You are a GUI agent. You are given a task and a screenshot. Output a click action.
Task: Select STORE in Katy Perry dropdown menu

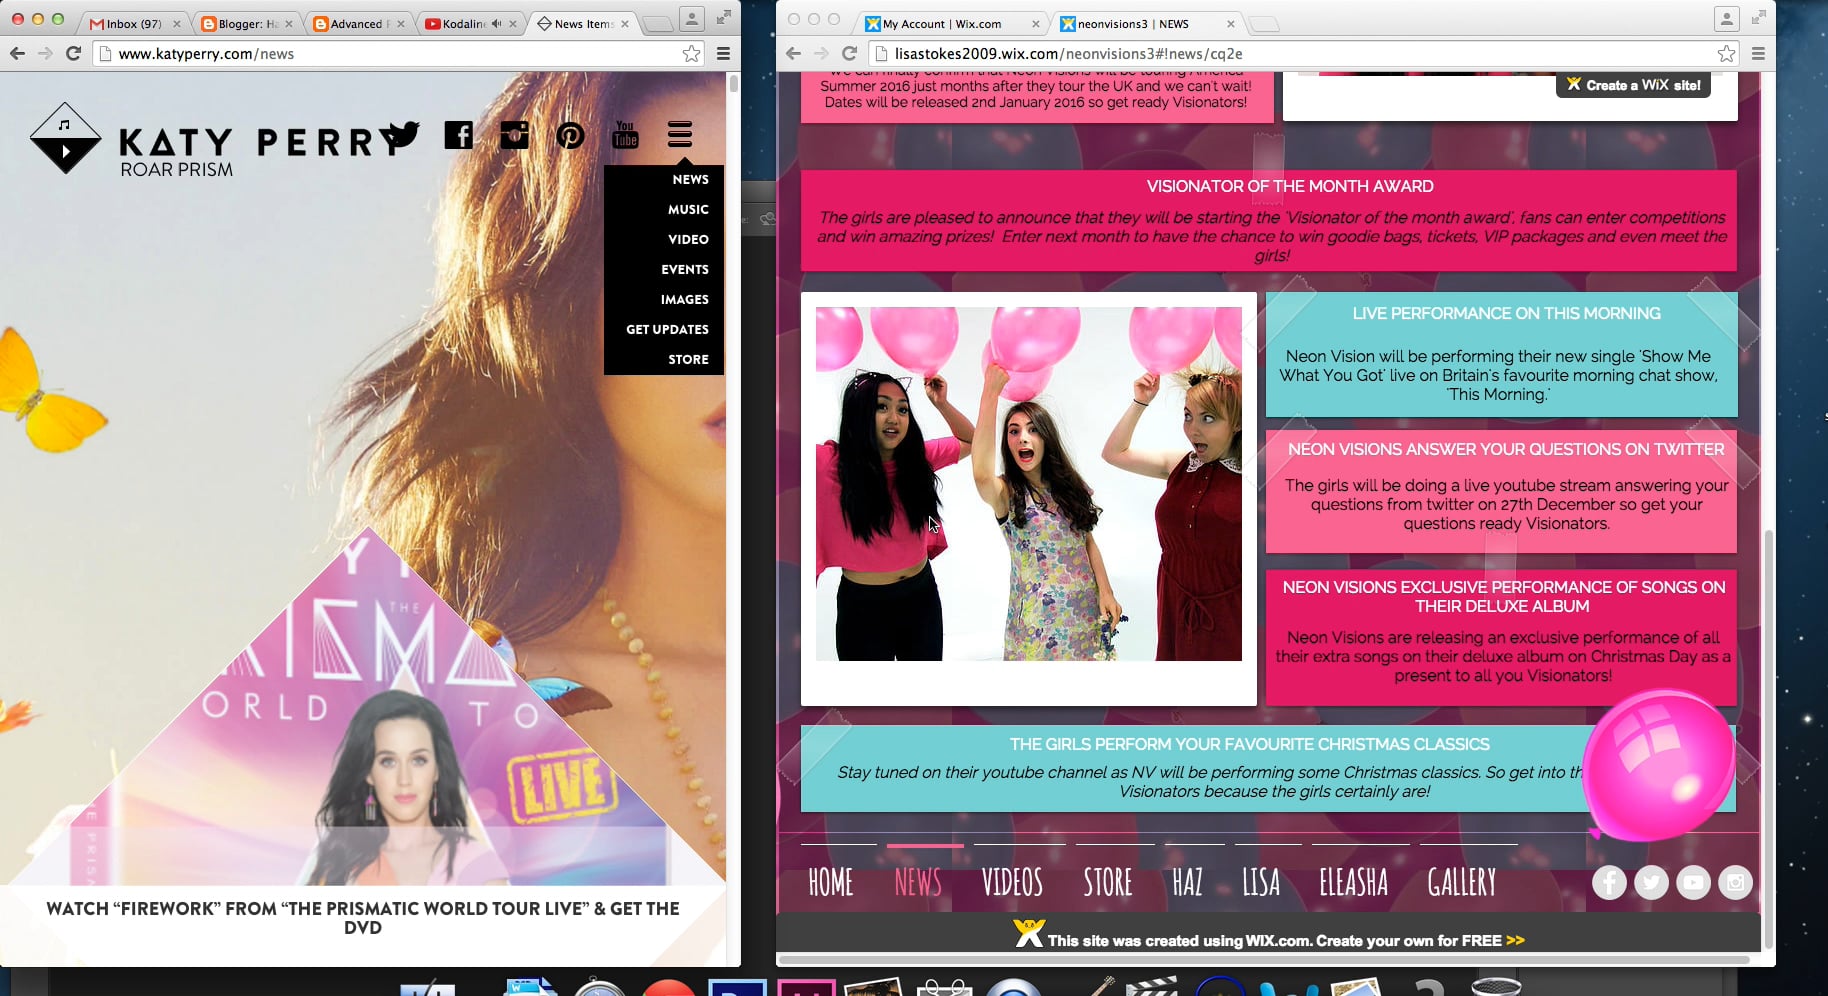click(688, 359)
